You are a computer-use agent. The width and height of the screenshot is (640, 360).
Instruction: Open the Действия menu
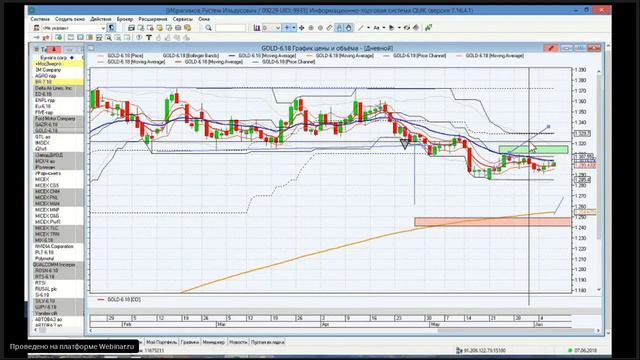pos(100,19)
